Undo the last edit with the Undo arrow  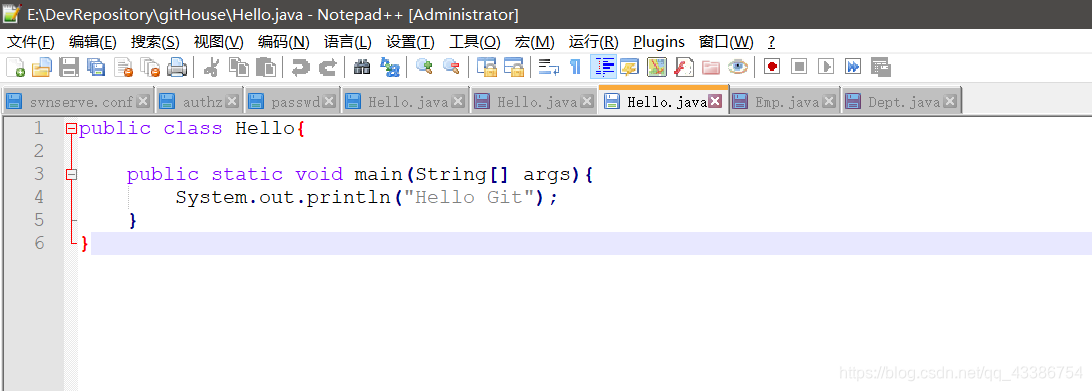point(300,67)
